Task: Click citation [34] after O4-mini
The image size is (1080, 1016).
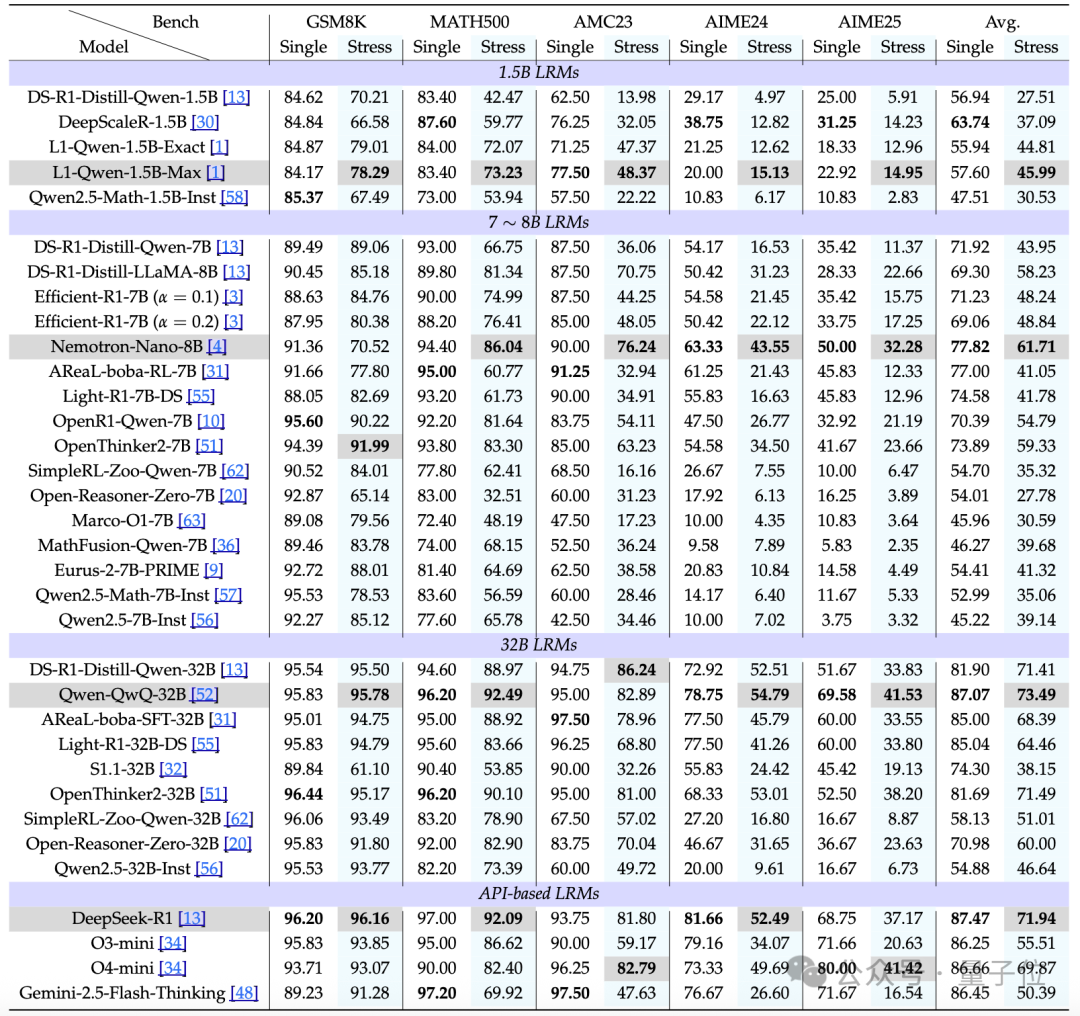Action: 173,968
